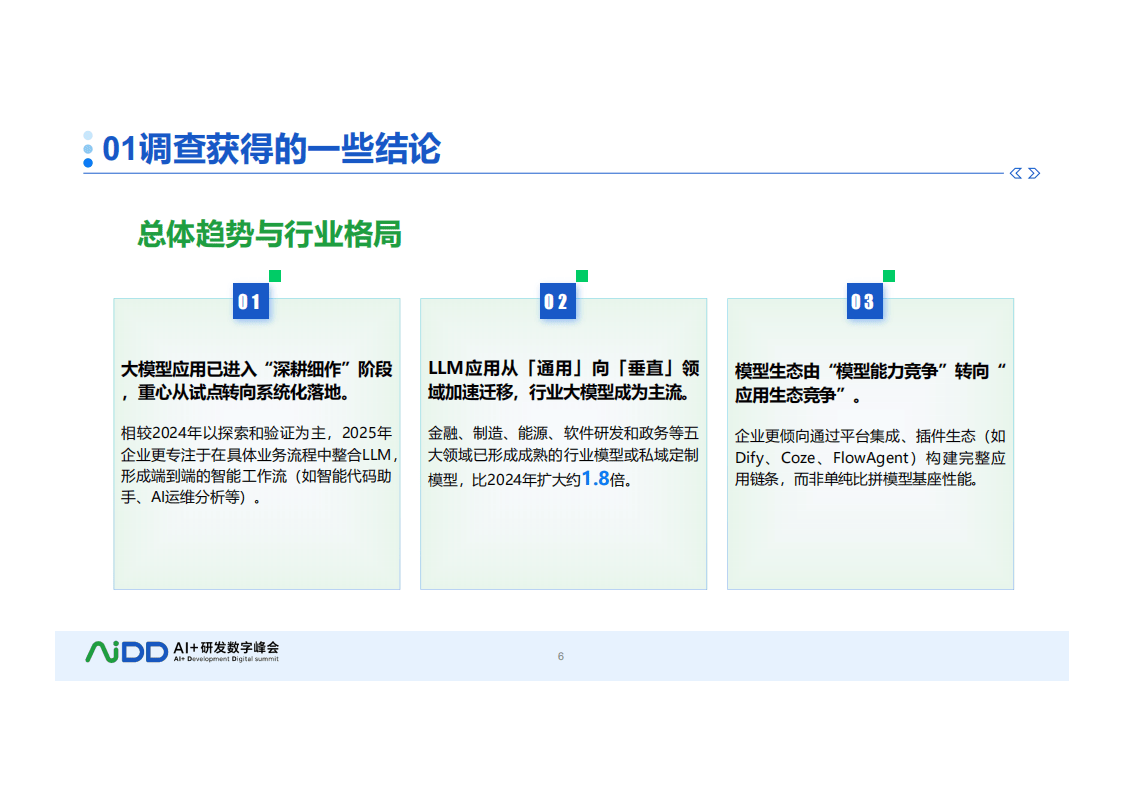1123x793 pixels.
Task: Click the page number 6 in the footer
Action: coord(561,656)
